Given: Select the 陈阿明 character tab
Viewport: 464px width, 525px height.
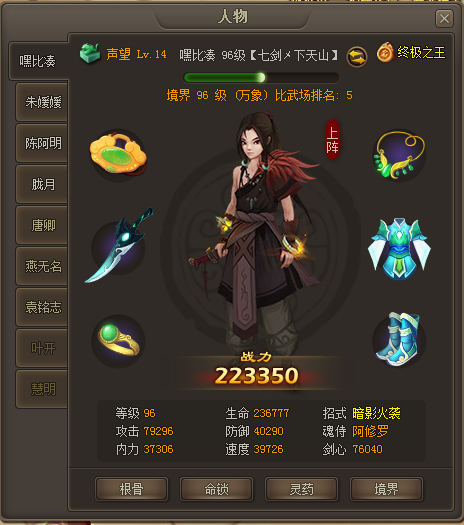Looking at the screenshot, I should point(42,143).
